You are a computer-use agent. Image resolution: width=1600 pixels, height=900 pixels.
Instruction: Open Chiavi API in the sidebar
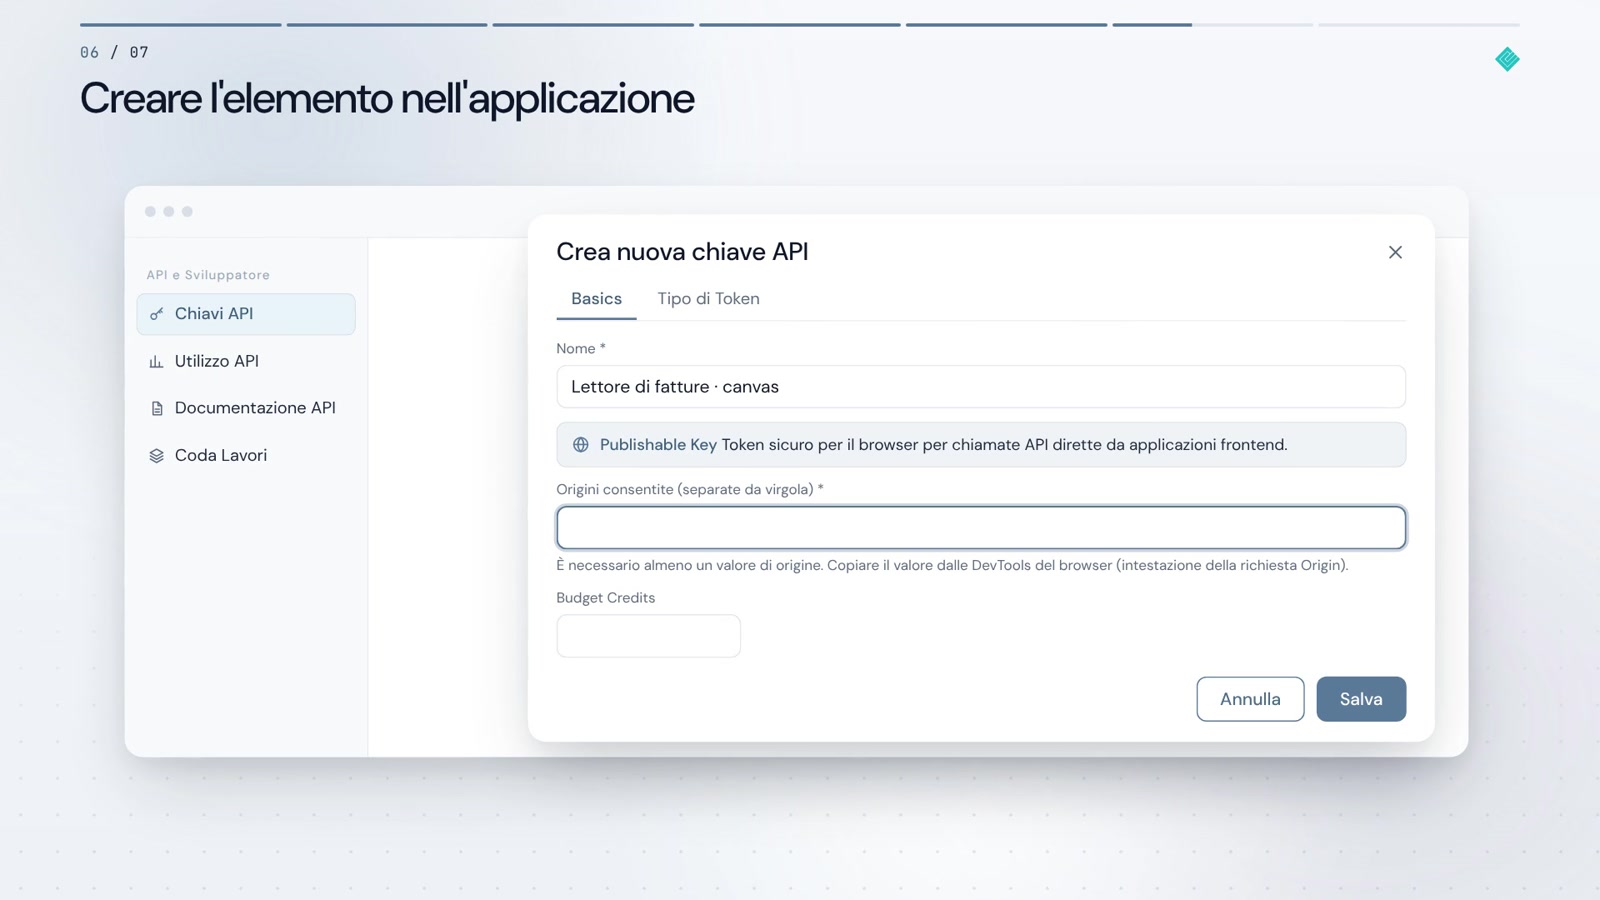tap(246, 314)
